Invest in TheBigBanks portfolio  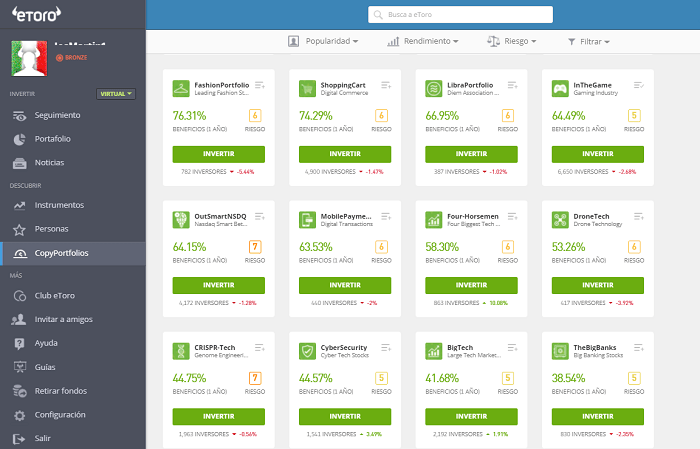[598, 416]
